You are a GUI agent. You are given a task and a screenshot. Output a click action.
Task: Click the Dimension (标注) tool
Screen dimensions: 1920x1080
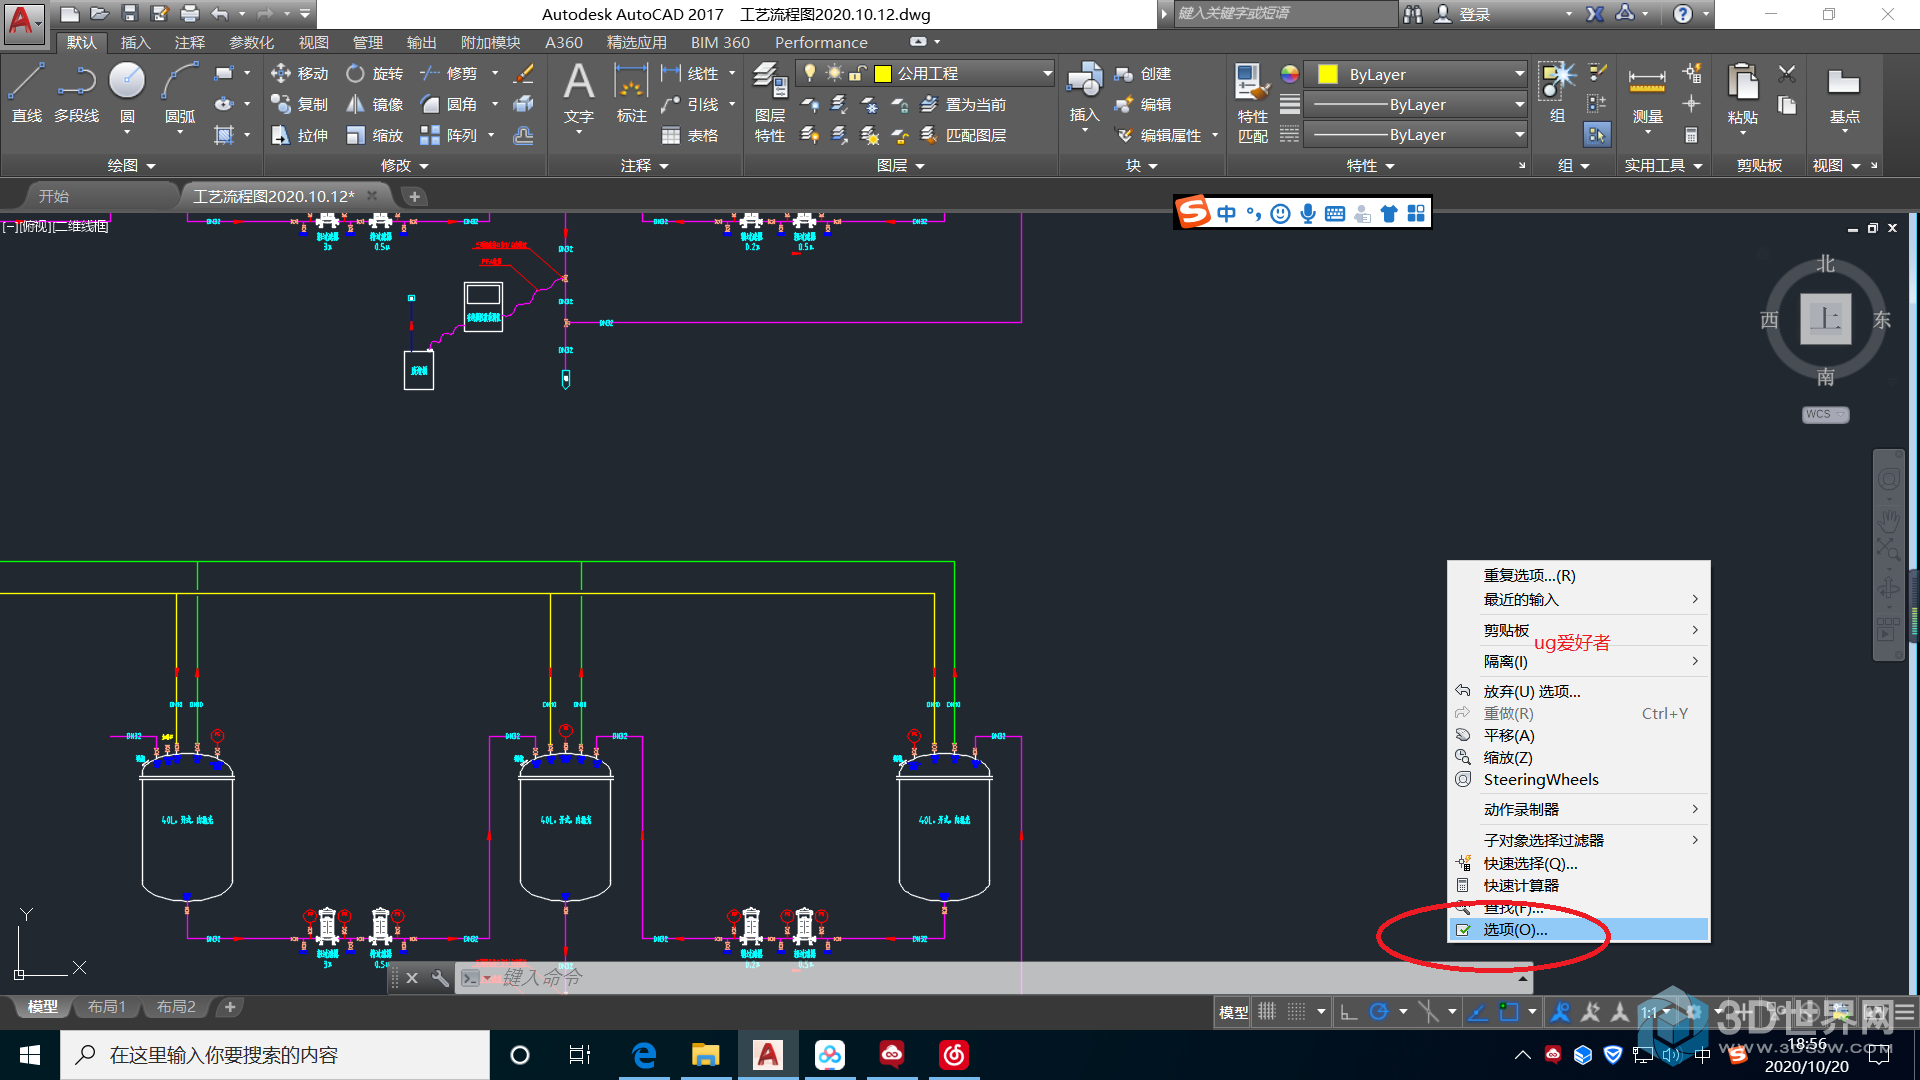631,93
